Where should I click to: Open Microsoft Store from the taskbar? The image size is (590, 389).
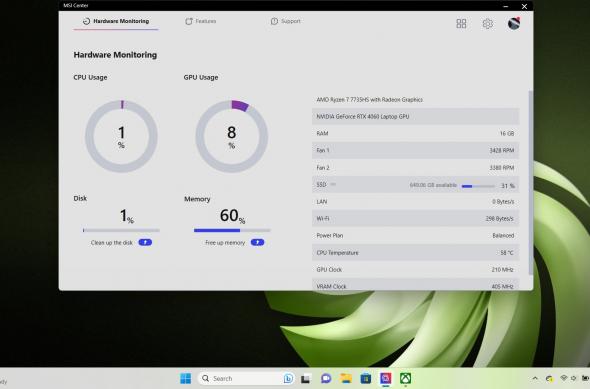[366, 378]
